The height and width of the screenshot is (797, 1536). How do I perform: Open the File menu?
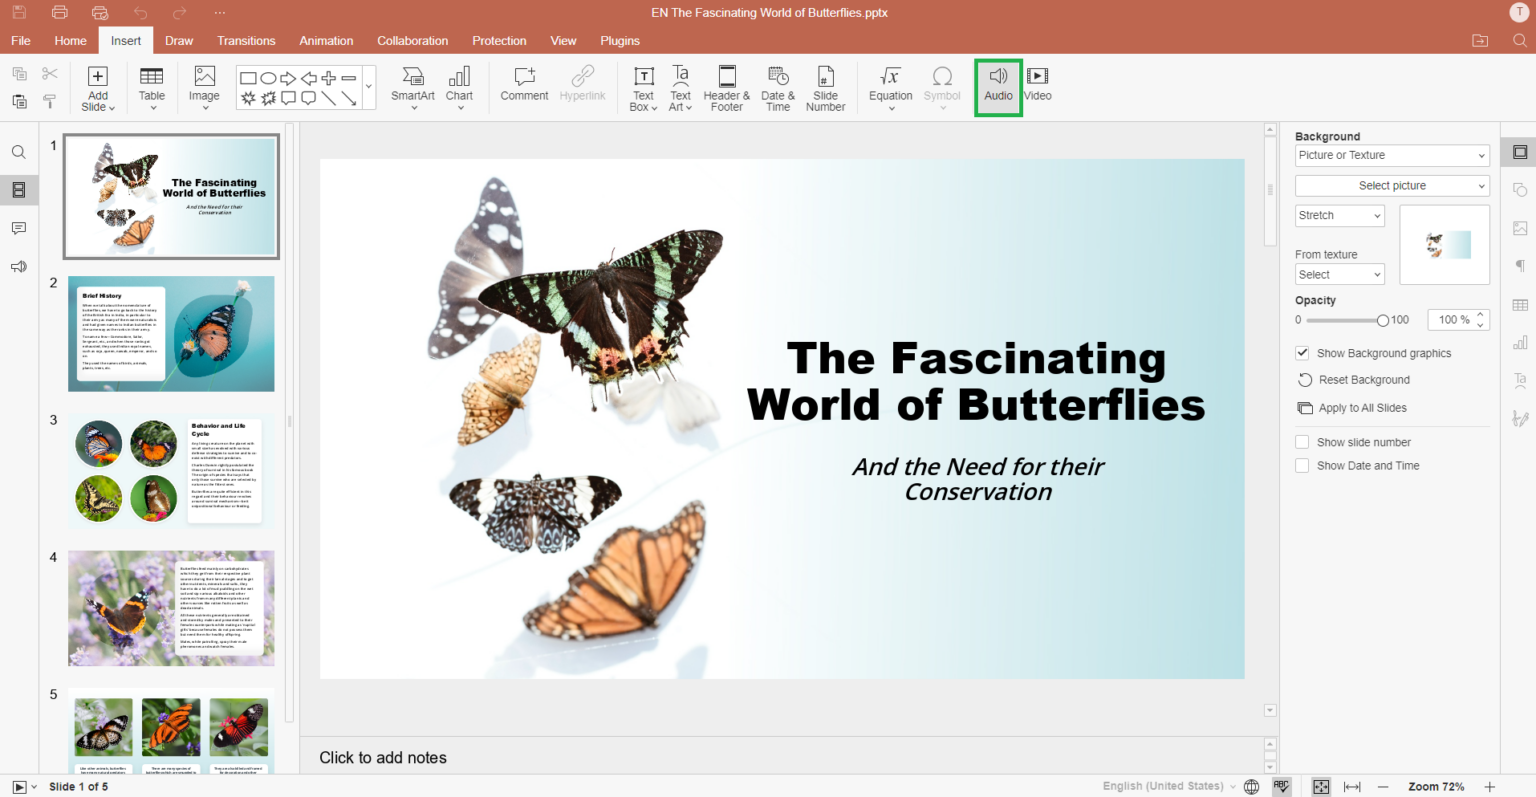20,41
